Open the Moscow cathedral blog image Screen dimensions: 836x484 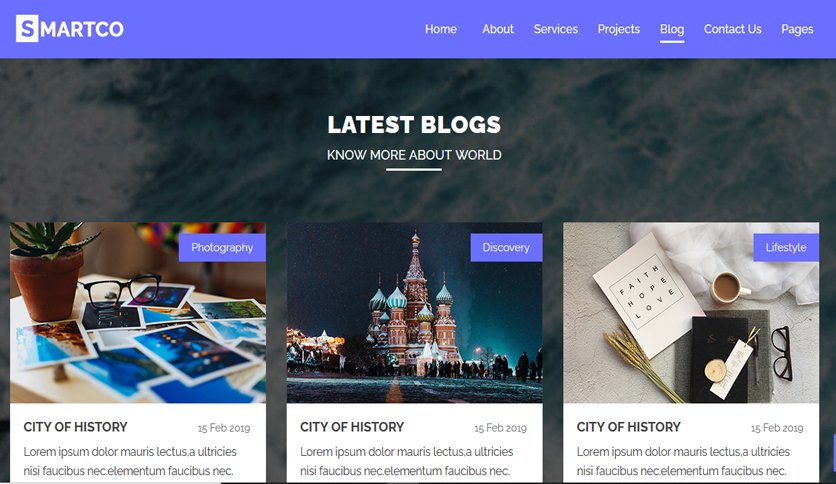[414, 312]
